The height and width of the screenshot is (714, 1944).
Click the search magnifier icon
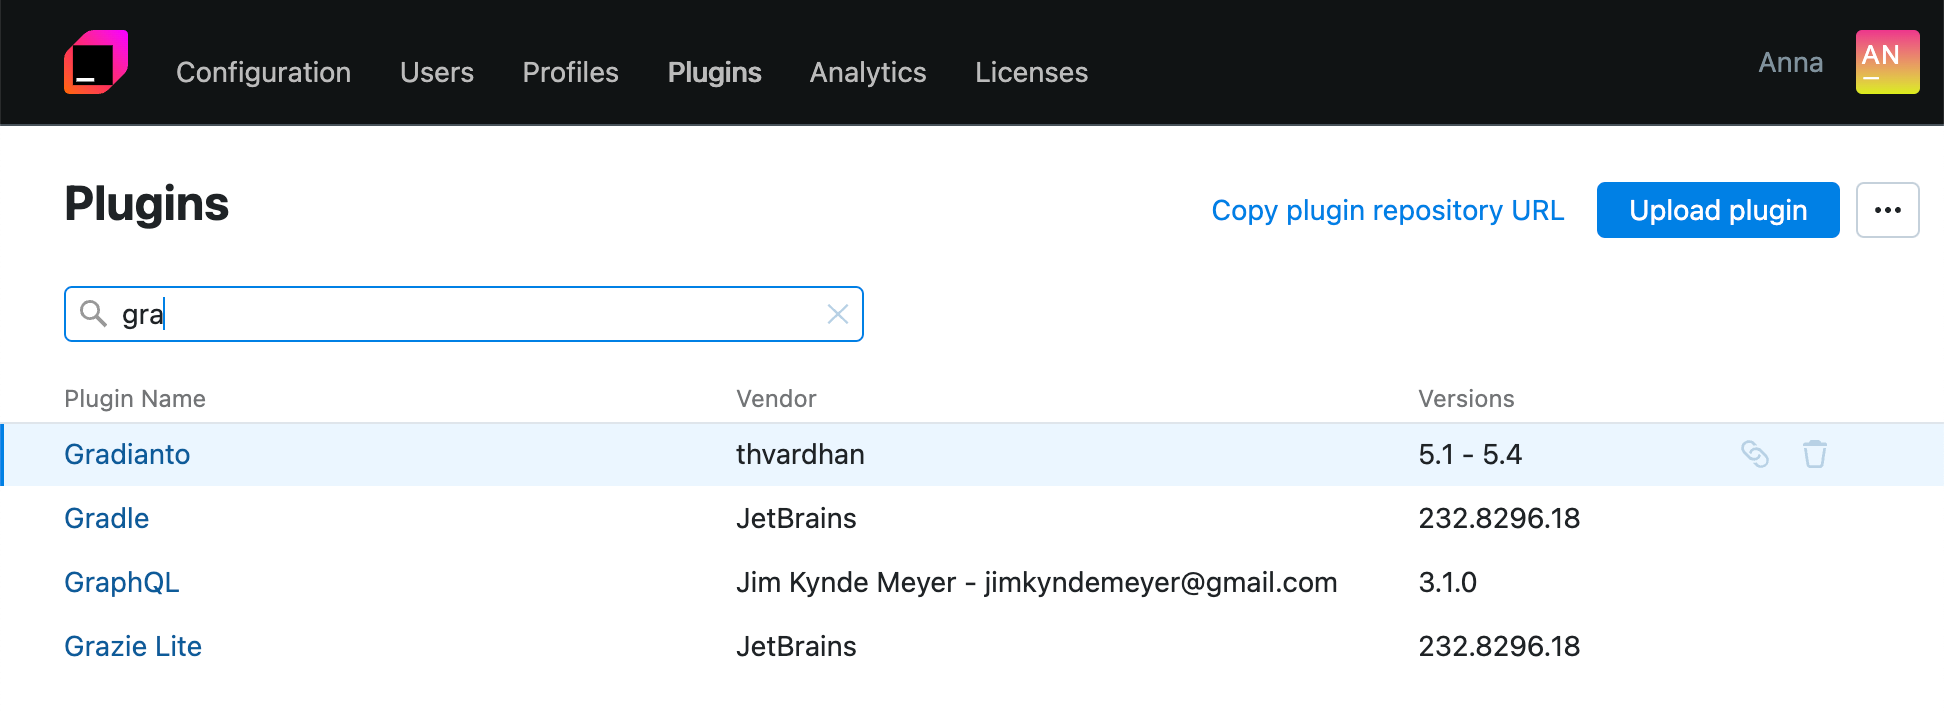pyautogui.click(x=93, y=314)
